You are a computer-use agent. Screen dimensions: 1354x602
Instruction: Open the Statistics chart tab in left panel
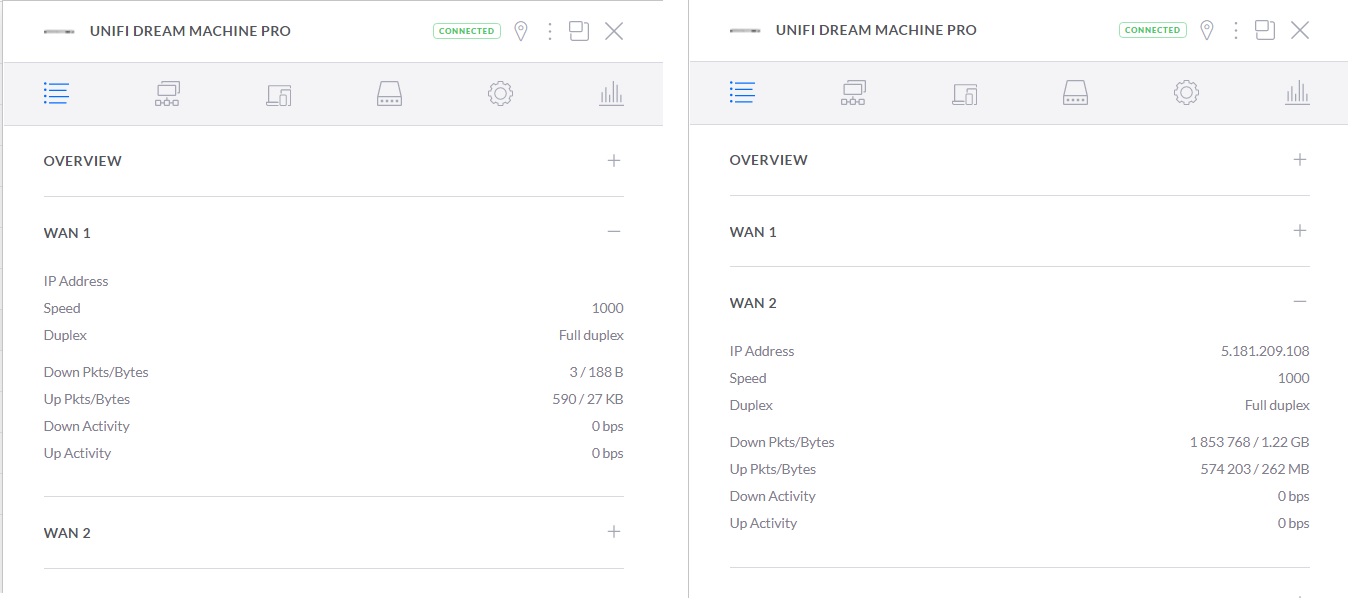click(611, 94)
